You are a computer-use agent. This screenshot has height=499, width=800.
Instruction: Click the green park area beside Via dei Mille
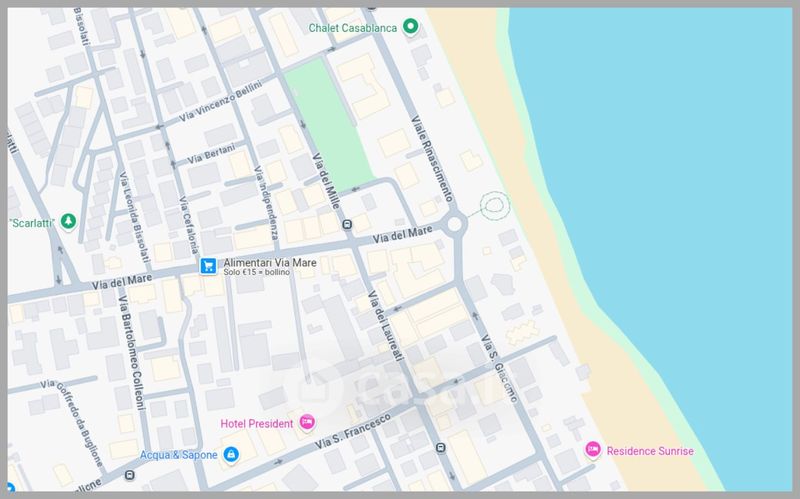[328, 122]
